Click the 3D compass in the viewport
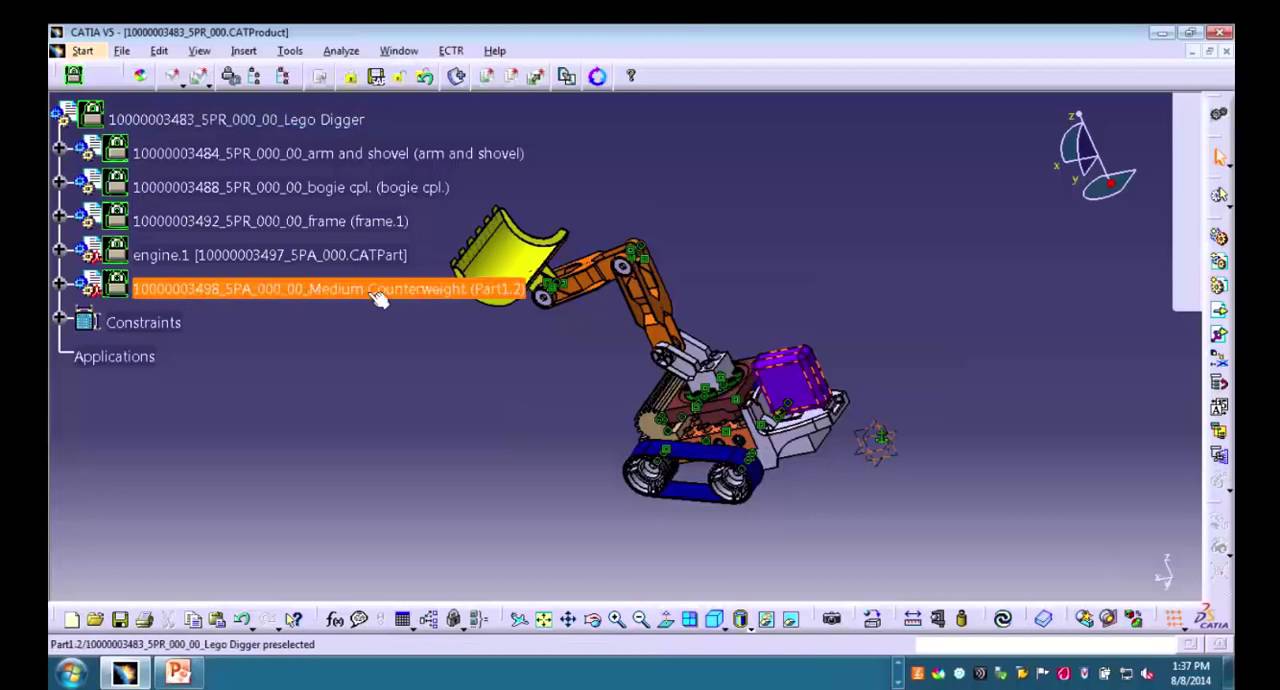Viewport: 1280px width, 690px height. tap(1096, 157)
